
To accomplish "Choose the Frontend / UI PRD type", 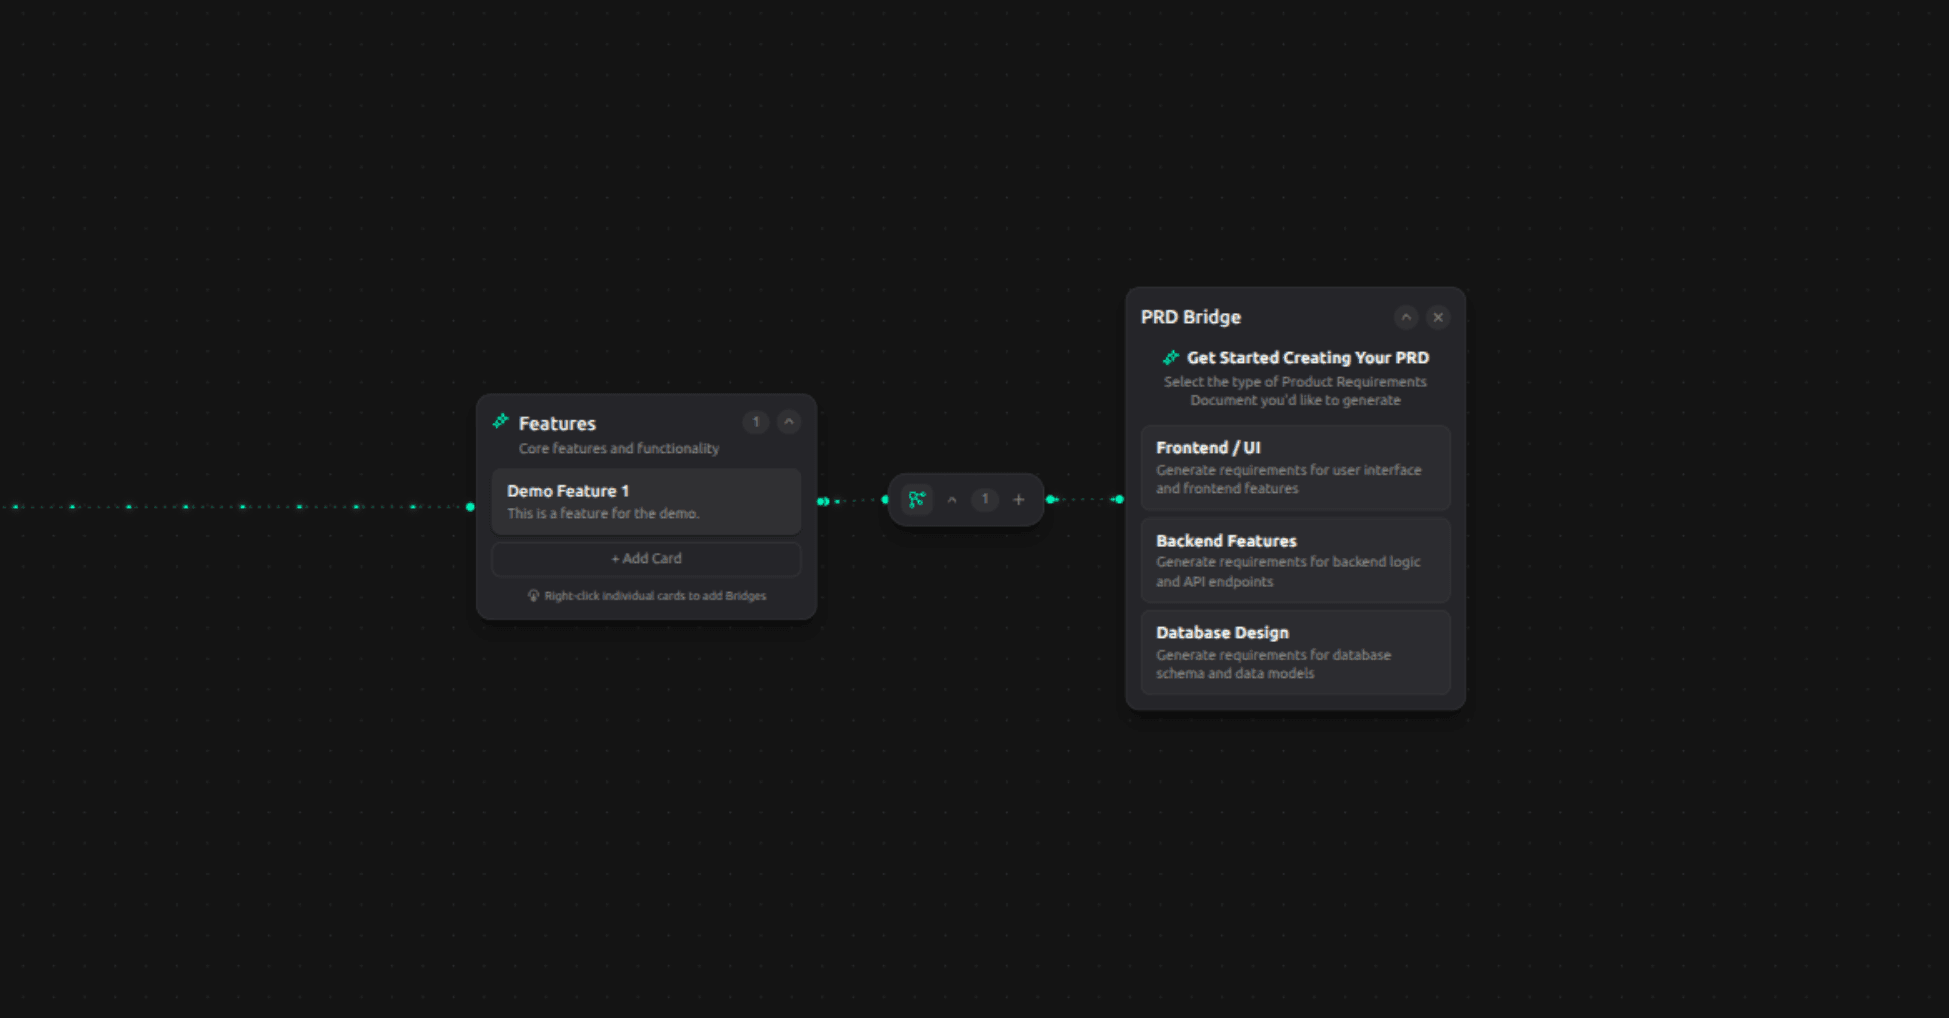I will [1296, 467].
